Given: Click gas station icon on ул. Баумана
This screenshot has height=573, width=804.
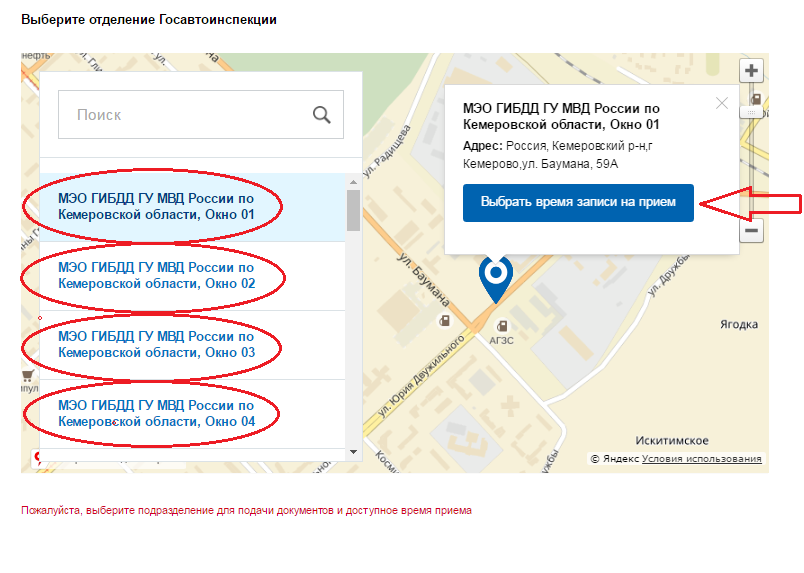Looking at the screenshot, I should click(x=443, y=321).
